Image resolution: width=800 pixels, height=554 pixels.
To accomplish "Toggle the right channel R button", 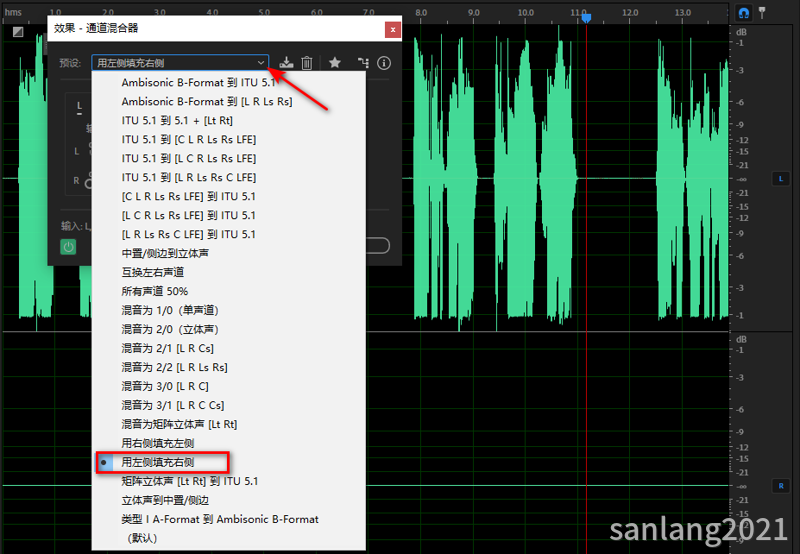I will (x=781, y=485).
